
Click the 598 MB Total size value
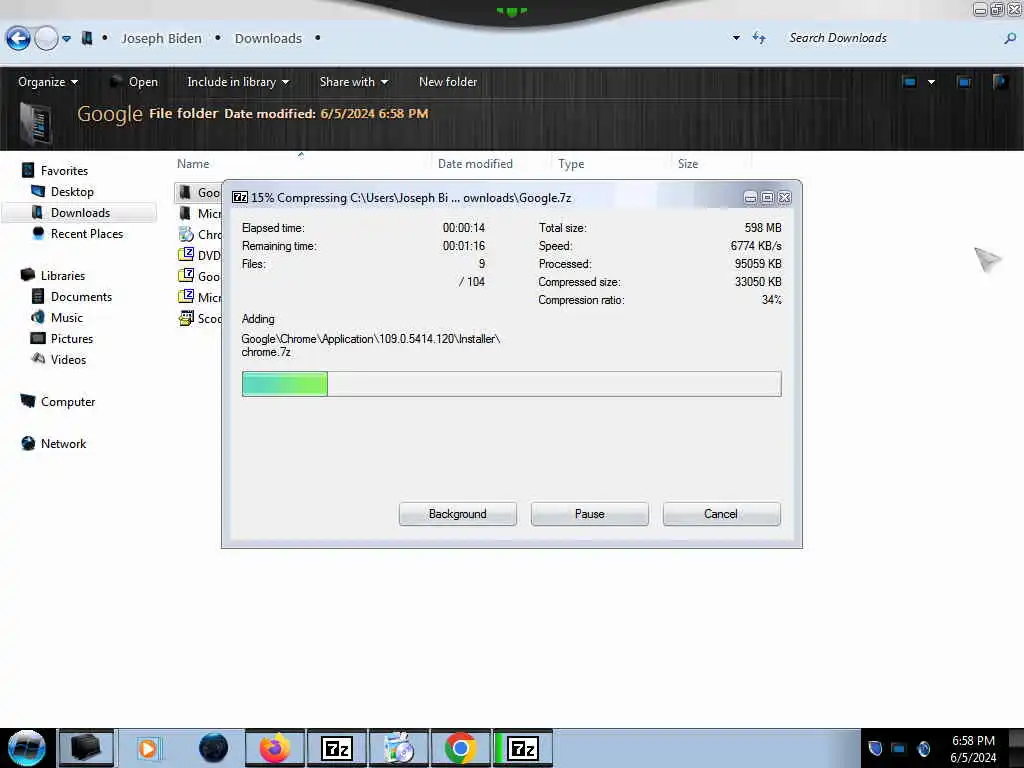[x=763, y=228]
